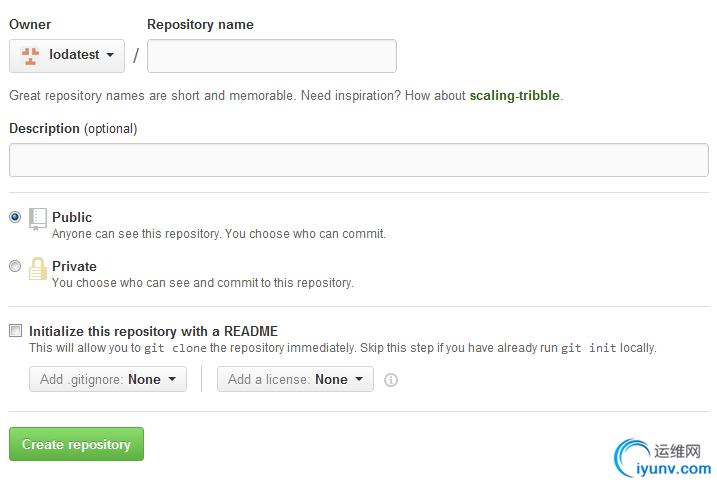
Task: Use the scaling-tribble suggested name link
Action: click(x=514, y=95)
